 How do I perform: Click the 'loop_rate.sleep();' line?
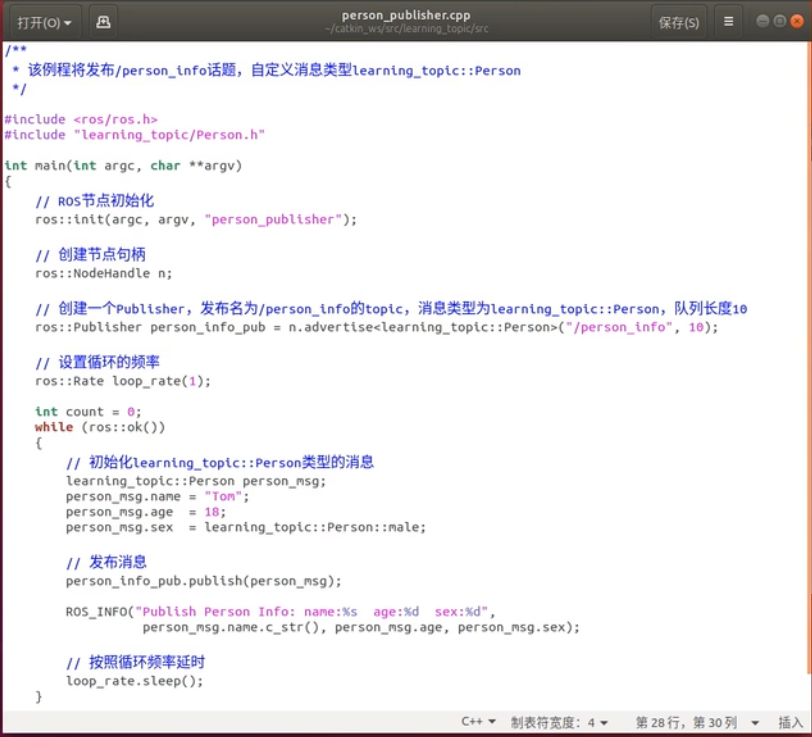pyautogui.click(x=134, y=681)
